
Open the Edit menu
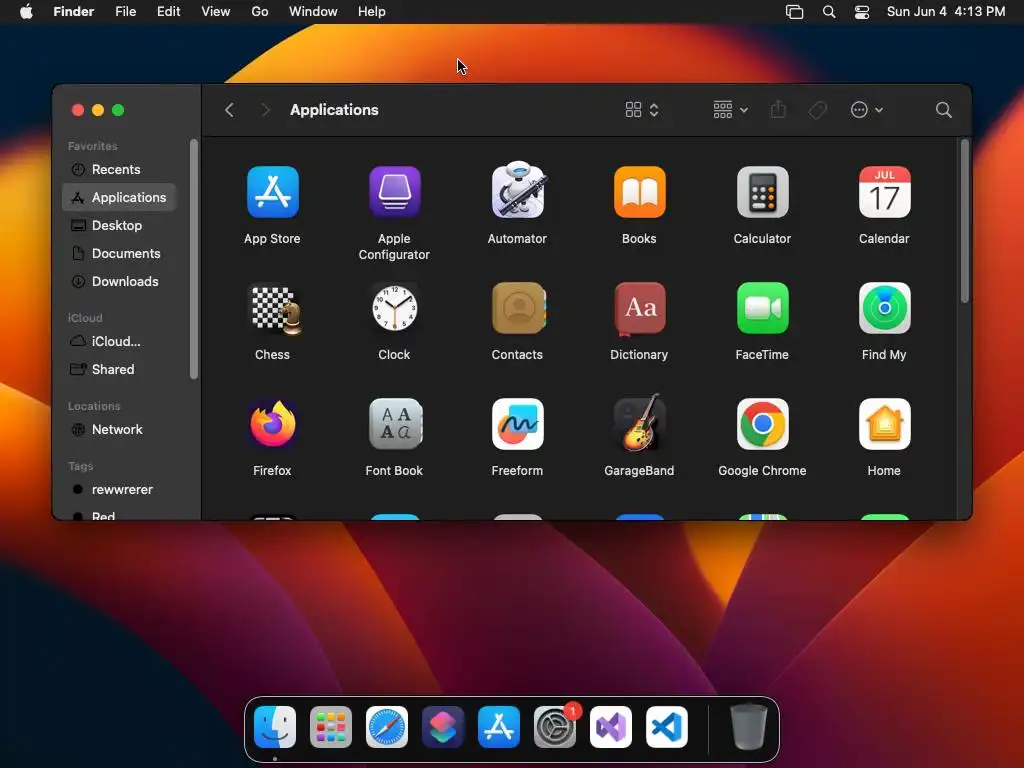point(168,12)
